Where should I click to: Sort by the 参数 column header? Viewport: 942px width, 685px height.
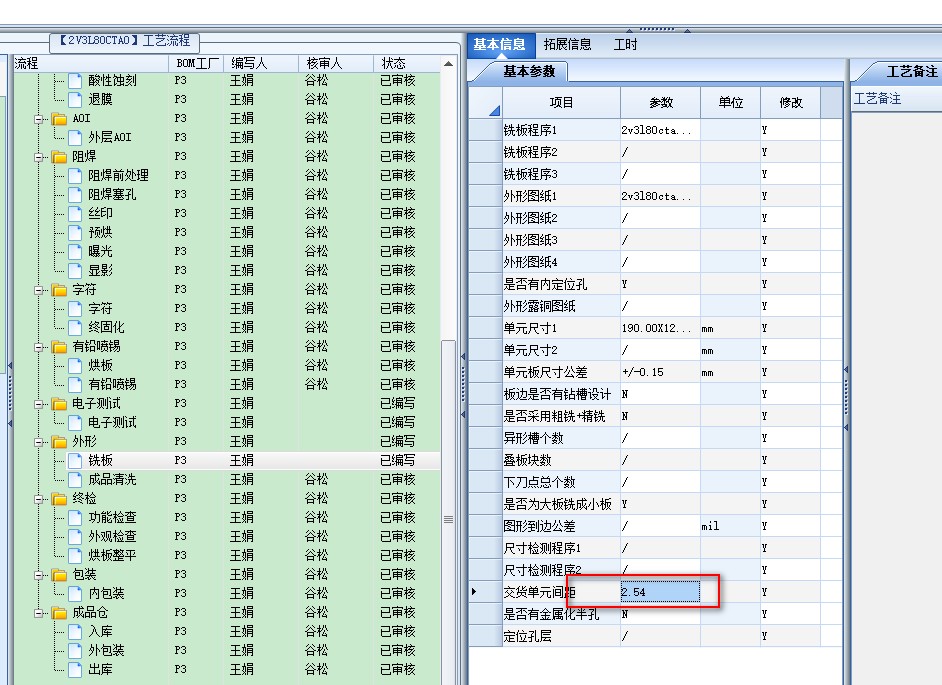pos(661,103)
